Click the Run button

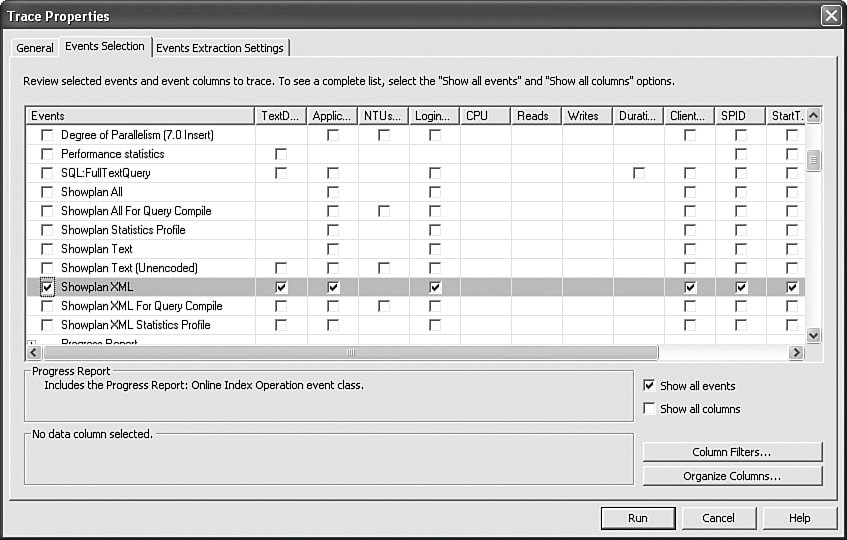[637, 518]
